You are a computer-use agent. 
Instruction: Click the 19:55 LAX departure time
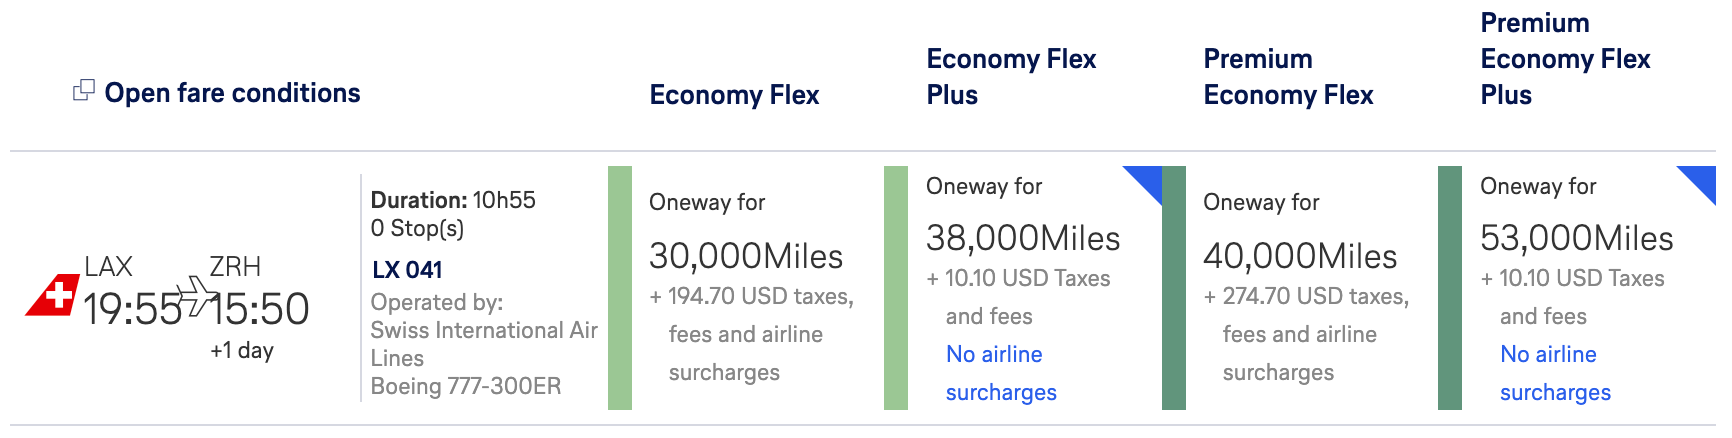132,309
